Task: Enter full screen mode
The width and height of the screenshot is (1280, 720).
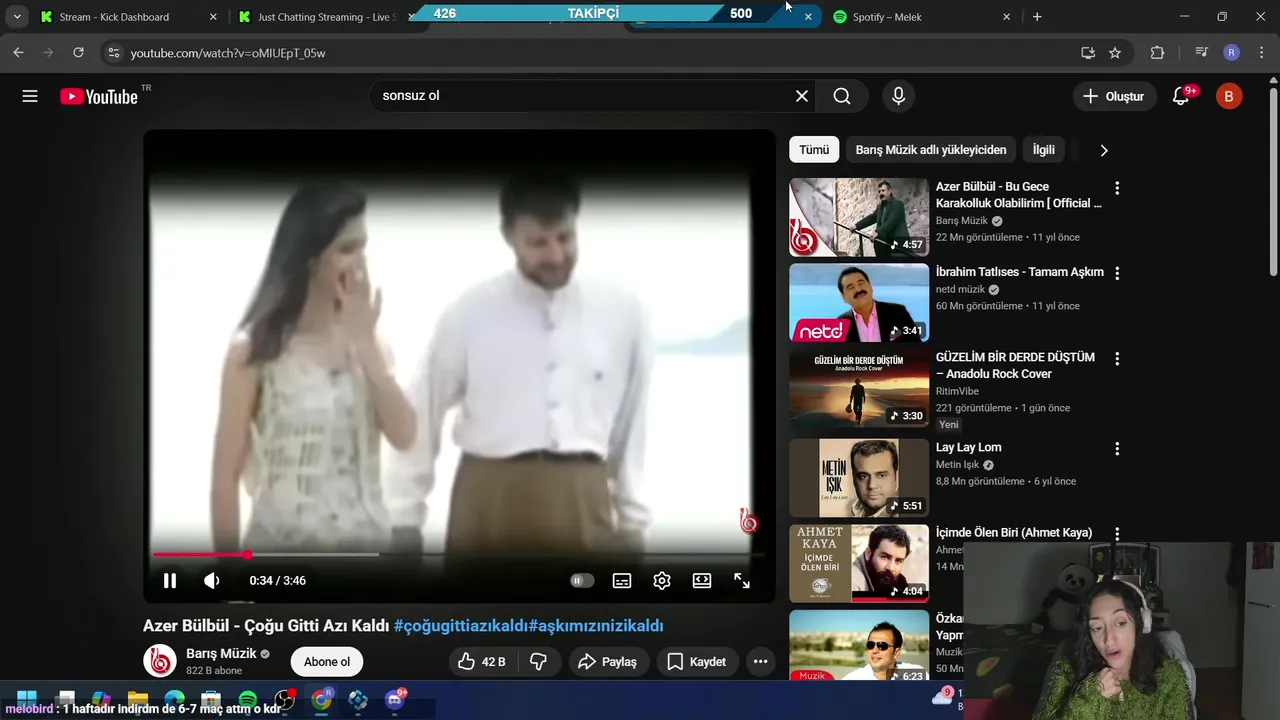Action: 742,580
